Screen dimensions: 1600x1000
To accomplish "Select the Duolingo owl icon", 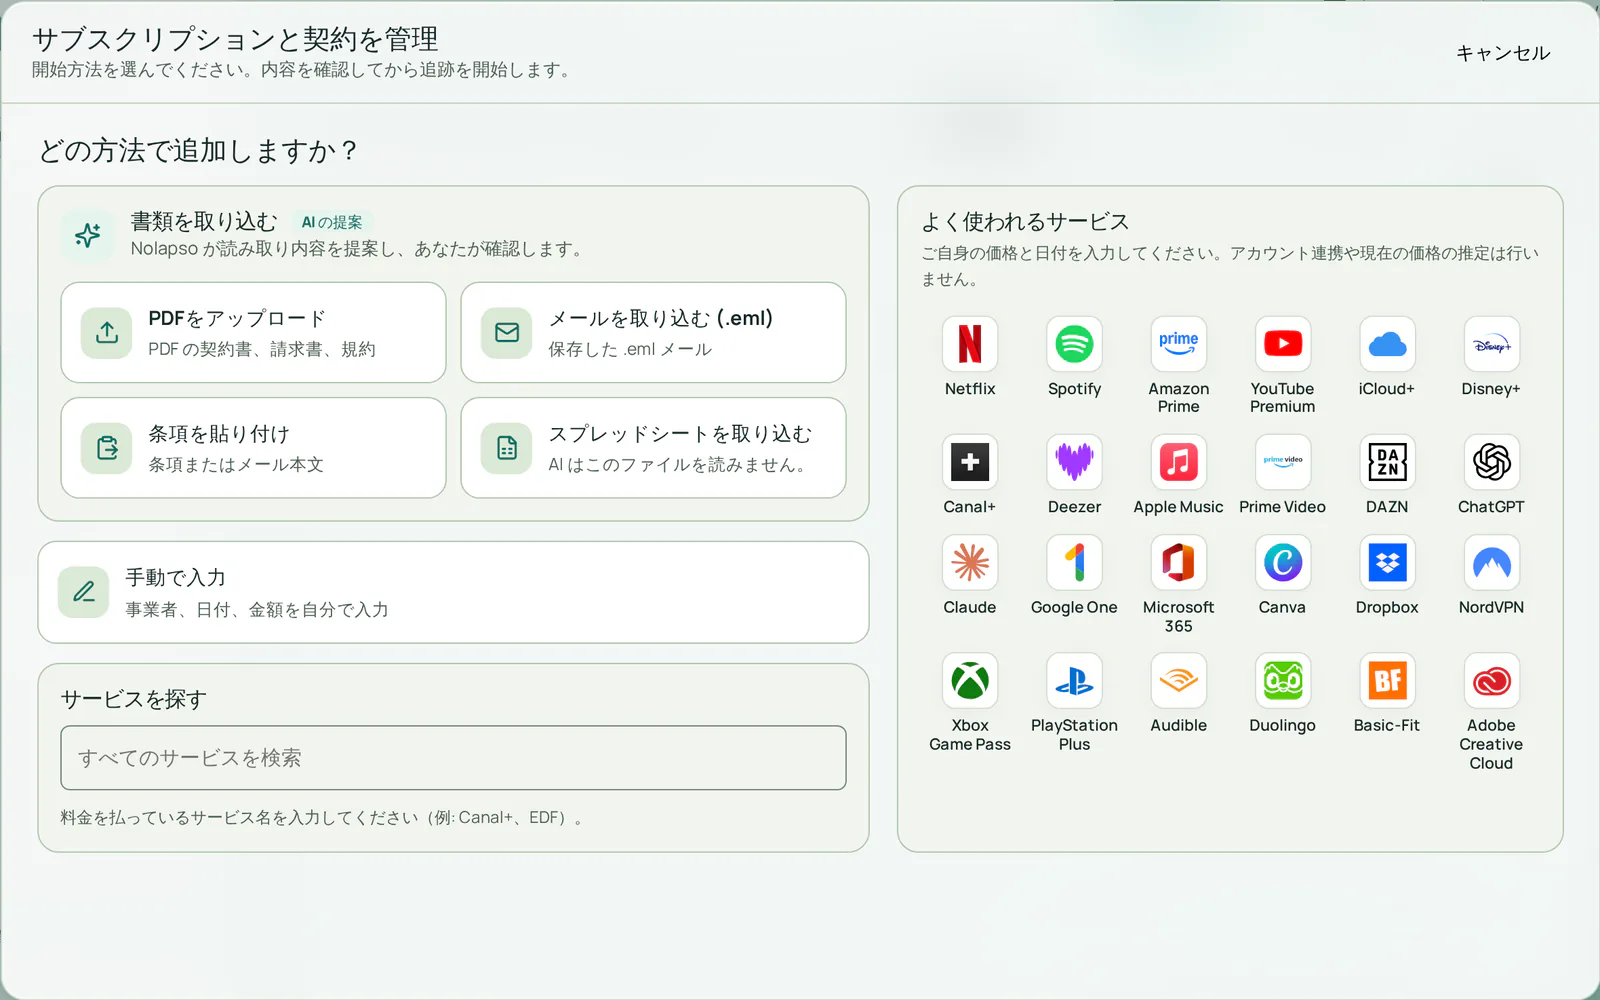I will (x=1283, y=681).
